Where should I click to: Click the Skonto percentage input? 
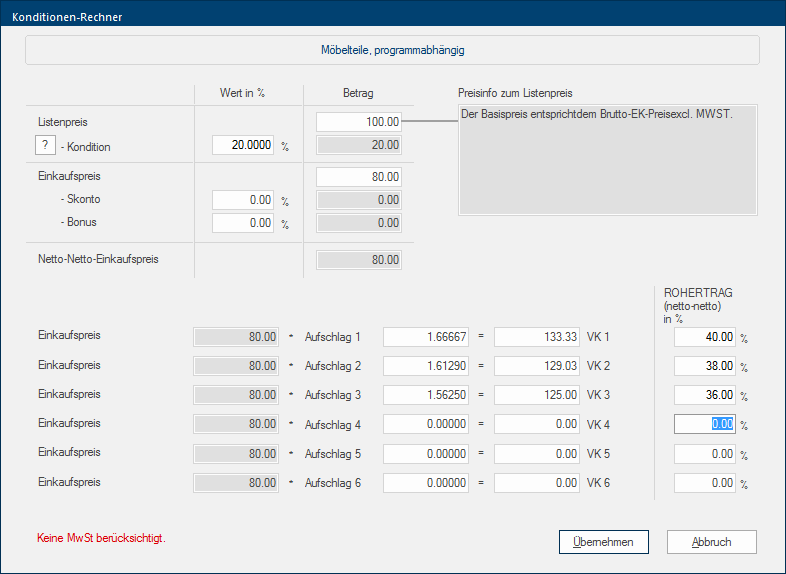(x=243, y=200)
